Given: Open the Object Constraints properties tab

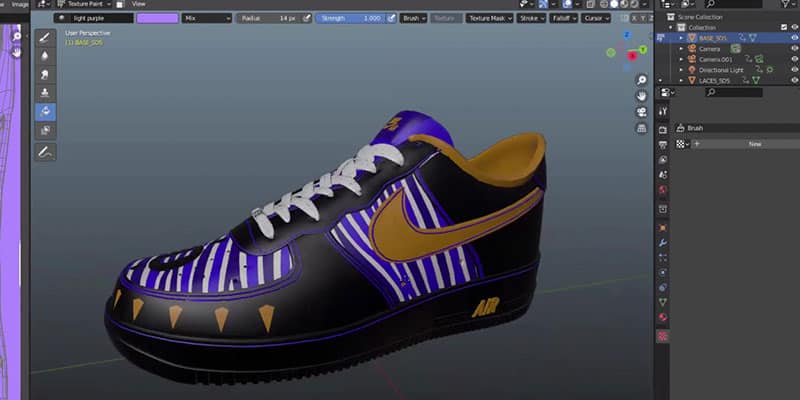Looking at the screenshot, I should (663, 287).
